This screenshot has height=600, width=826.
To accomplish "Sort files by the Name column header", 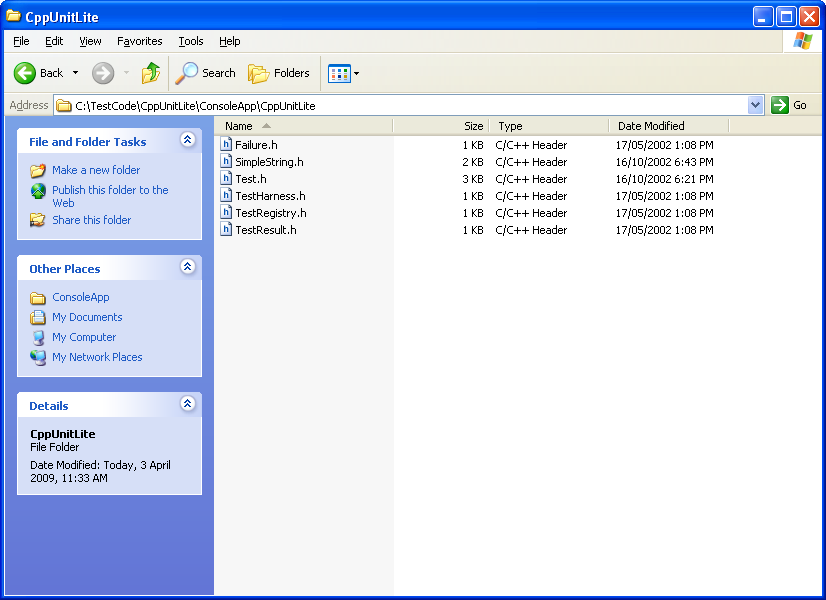I will (304, 126).
